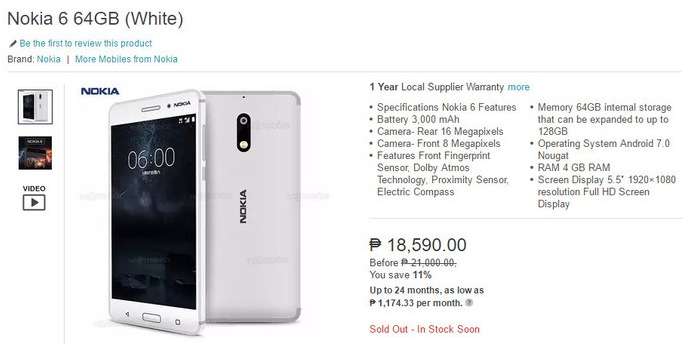The image size is (689, 364).
Task: Click the installment info question-mark icon
Action: point(469,303)
